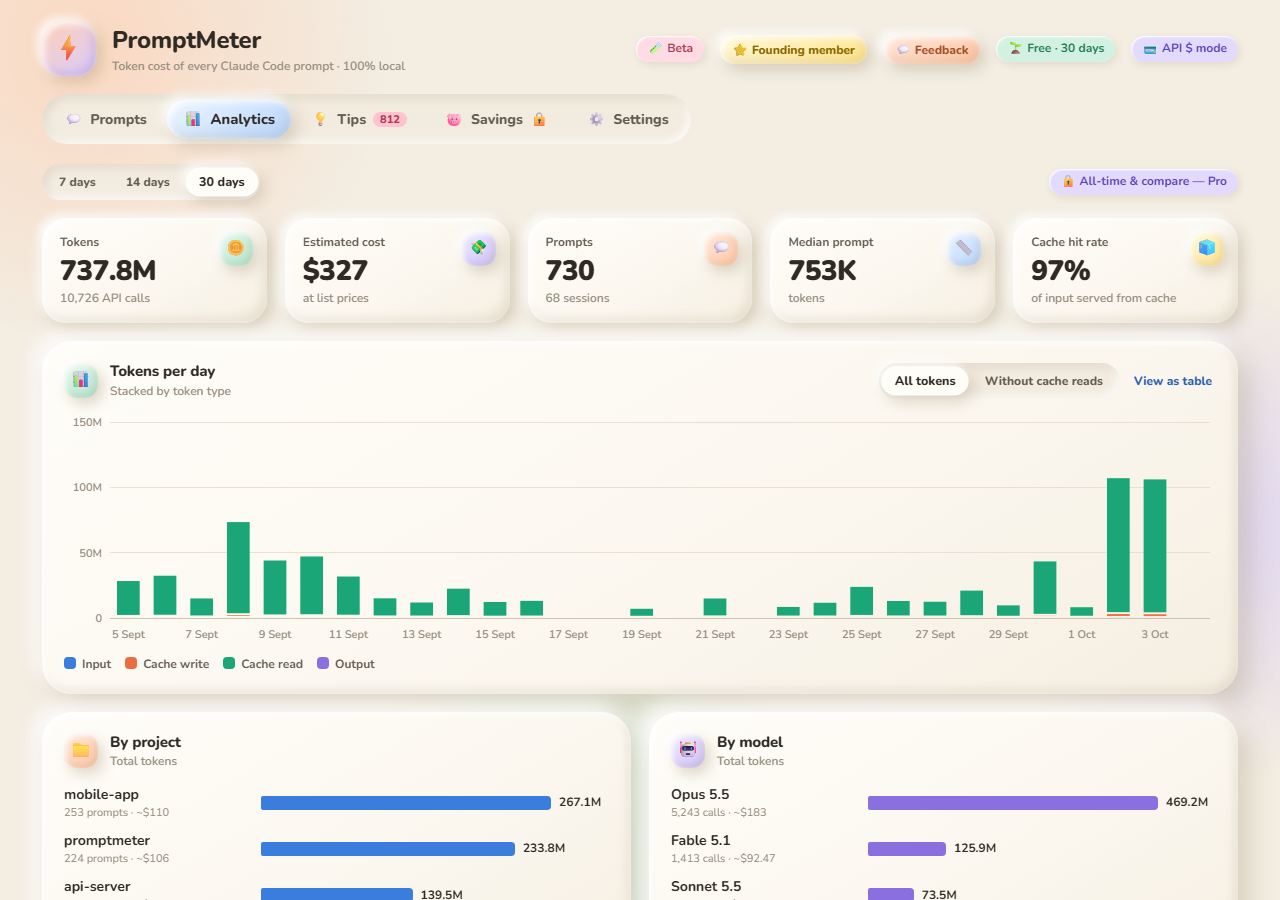The image size is (1280, 900).
Task: Click the 737.8M tokens value
Action: tap(108, 271)
